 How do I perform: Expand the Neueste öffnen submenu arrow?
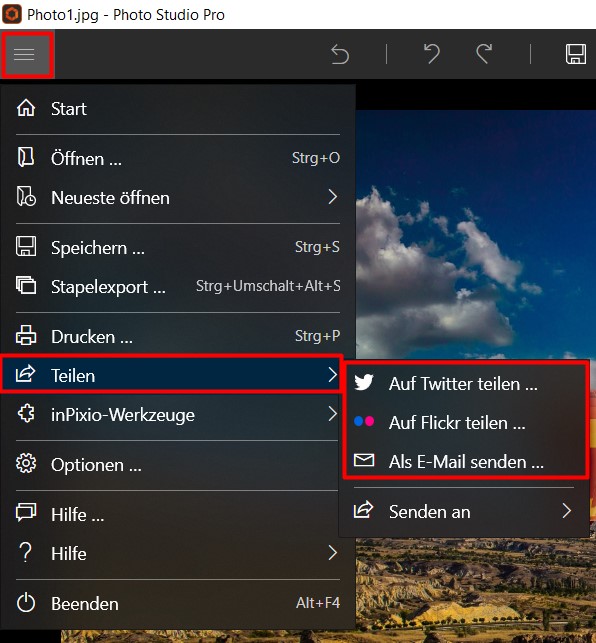333,197
